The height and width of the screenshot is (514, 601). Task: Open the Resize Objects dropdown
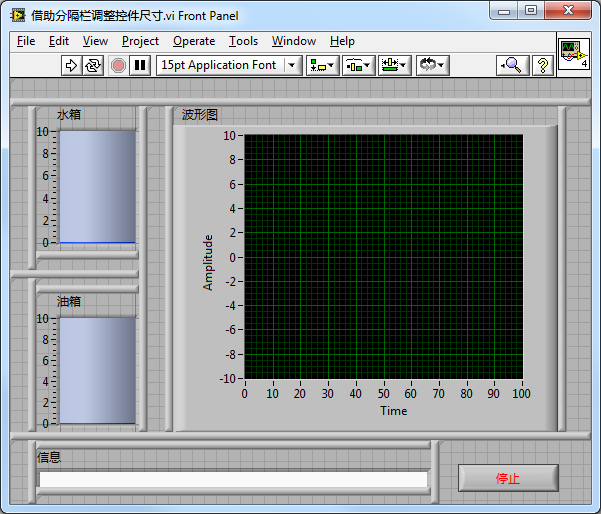point(394,65)
